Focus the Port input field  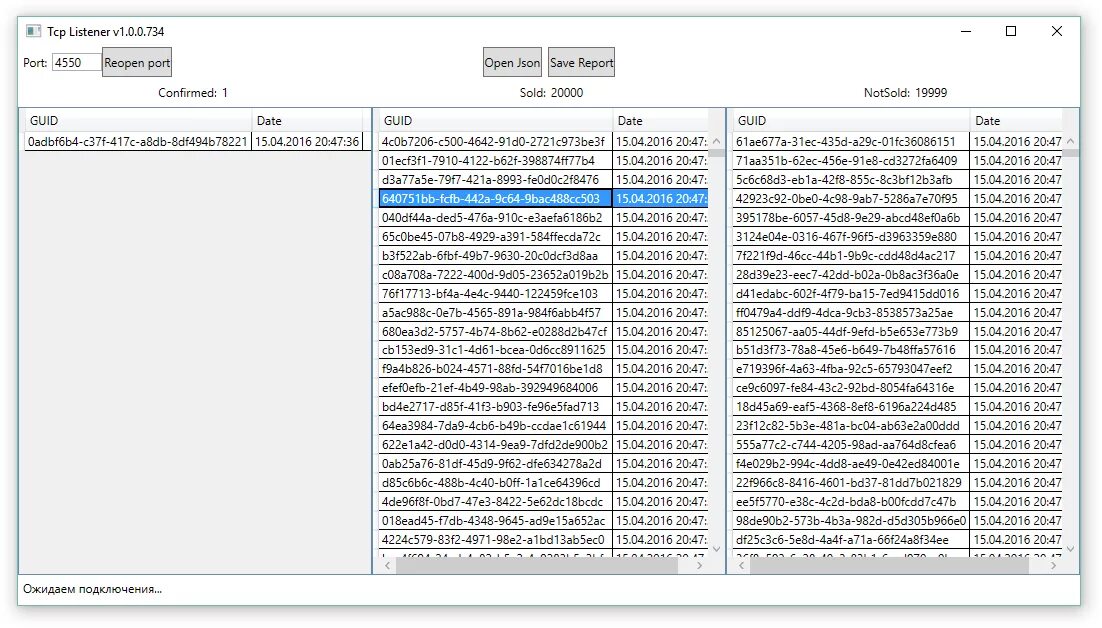pyautogui.click(x=77, y=63)
